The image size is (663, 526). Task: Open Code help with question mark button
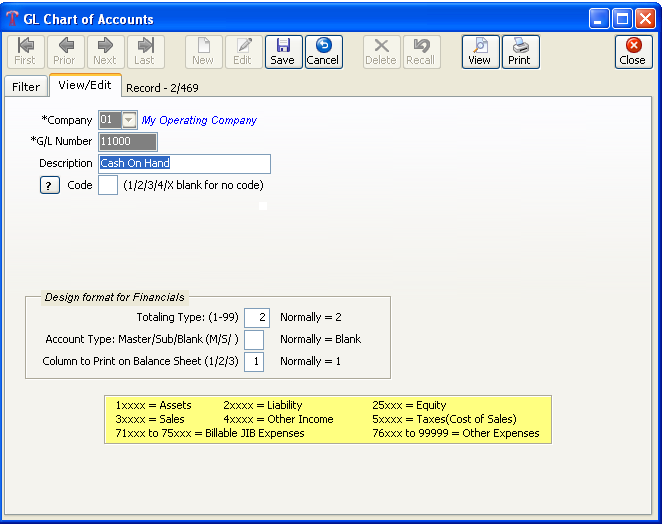[49, 185]
